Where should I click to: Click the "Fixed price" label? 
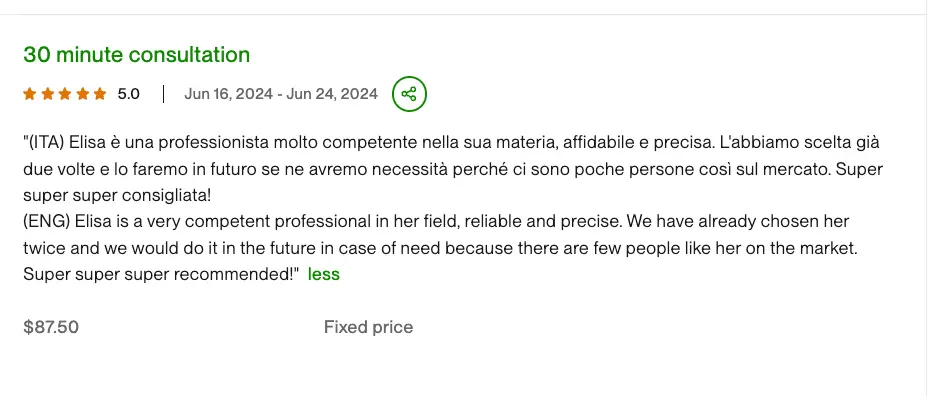pos(368,327)
